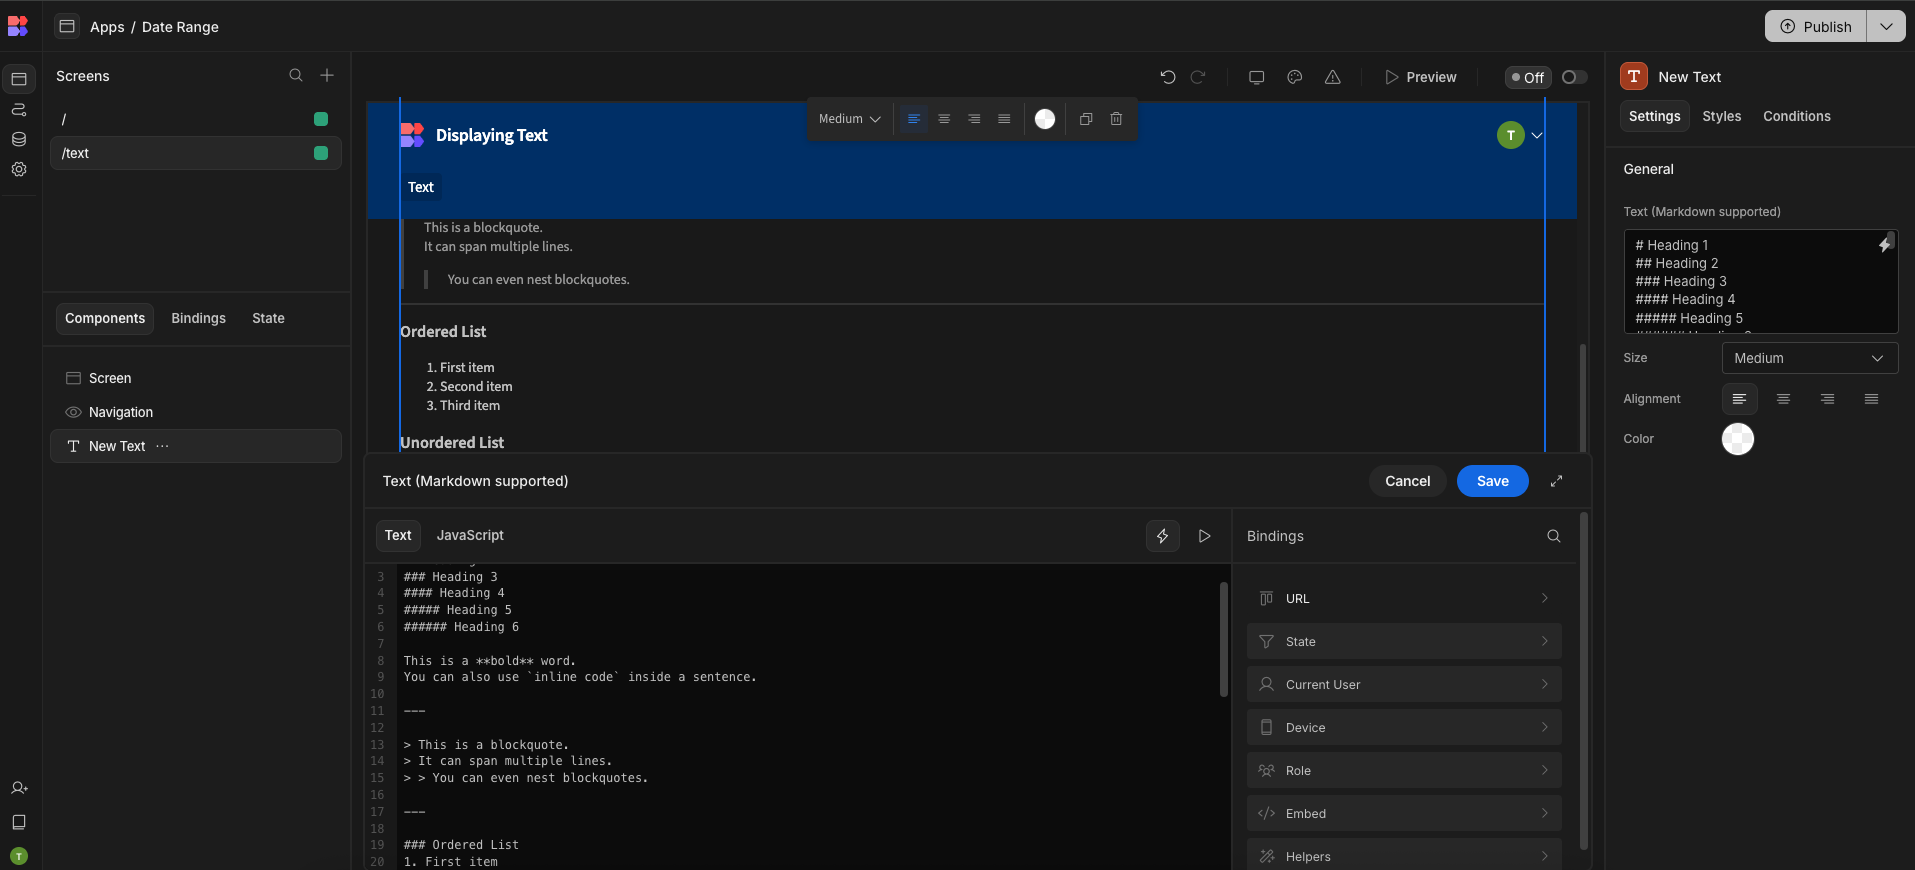This screenshot has width=1915, height=870.
Task: Open the Size Medium dropdown in settings
Action: pos(1810,358)
